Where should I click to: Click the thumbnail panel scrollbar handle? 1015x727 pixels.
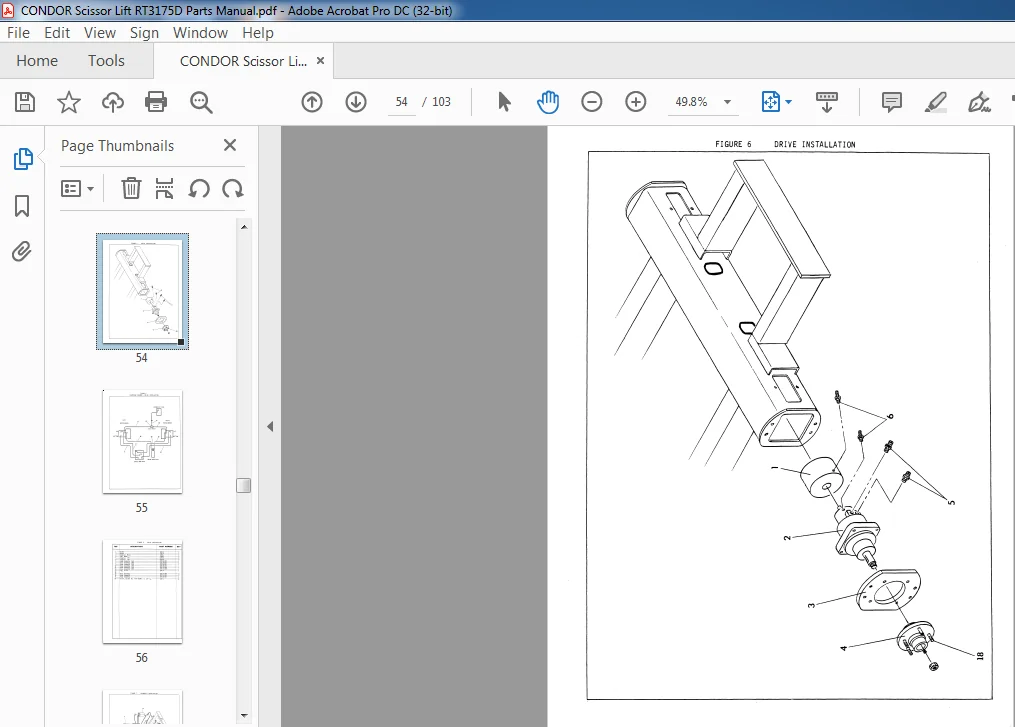pos(243,486)
